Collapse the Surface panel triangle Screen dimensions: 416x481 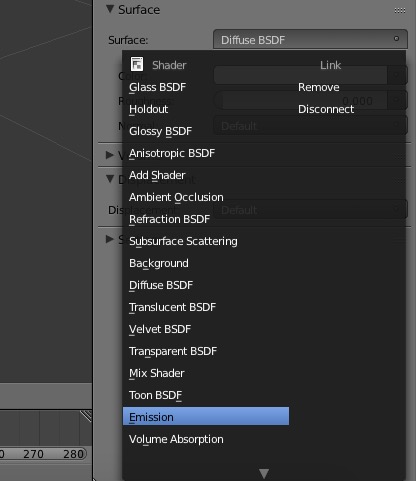coord(110,9)
